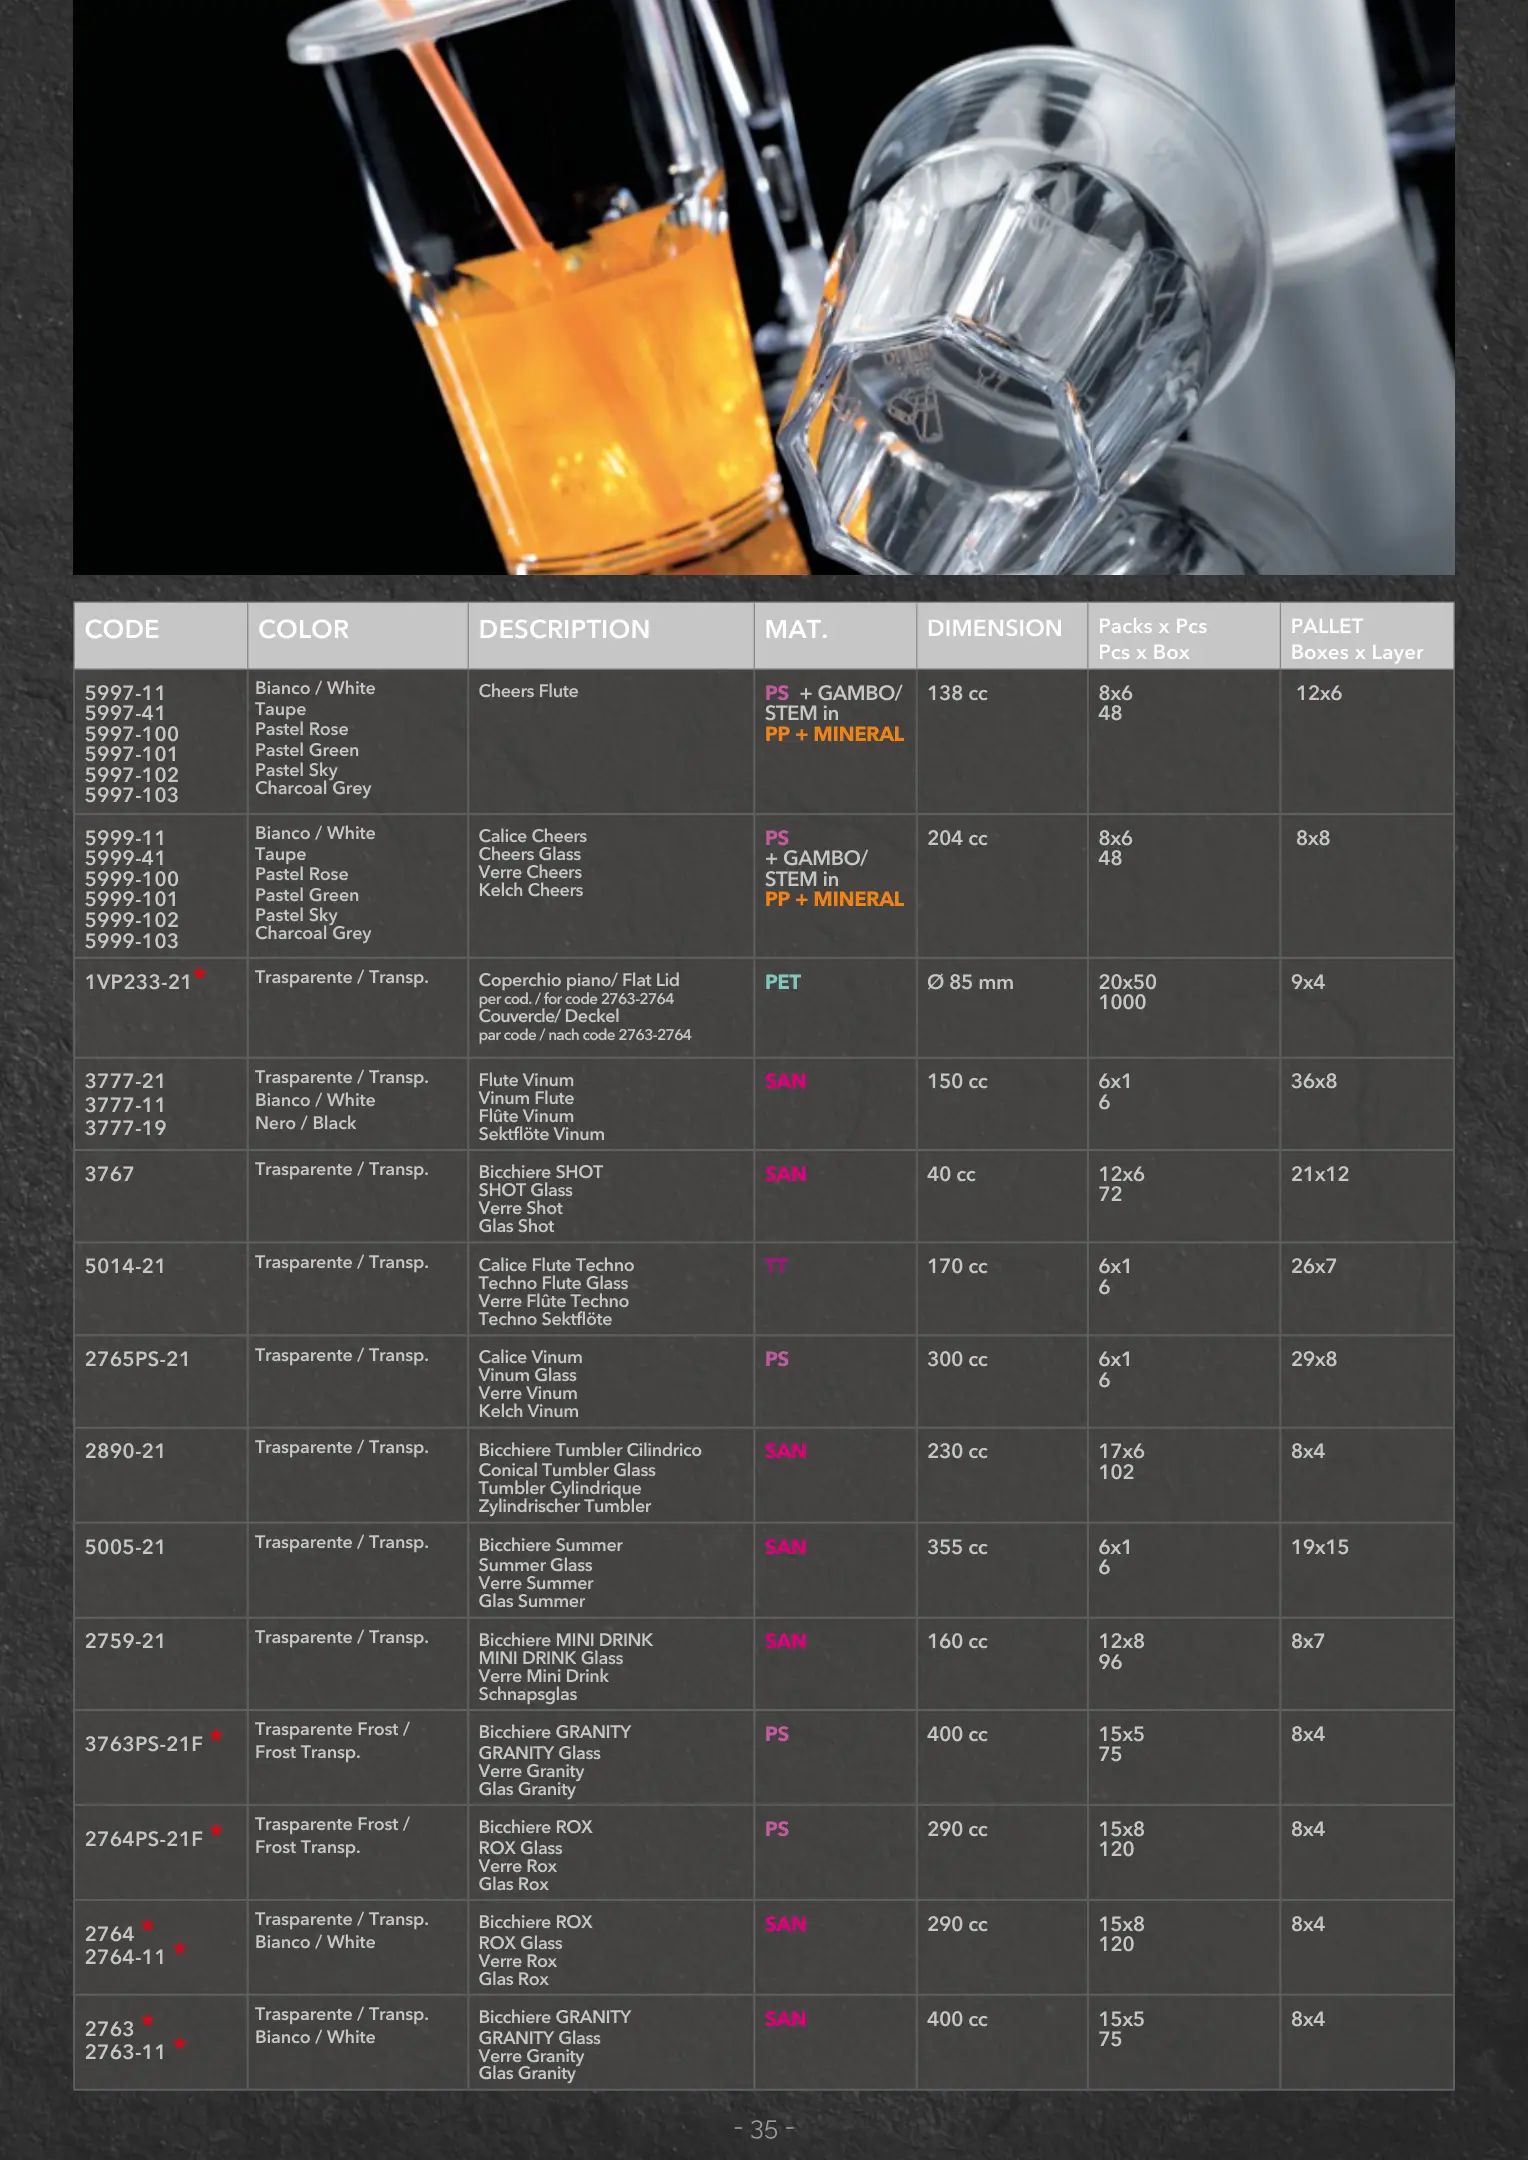Viewport: 1529px width, 2160px height.
Task: Click the 36x8 pallet value
Action: (1313, 1081)
